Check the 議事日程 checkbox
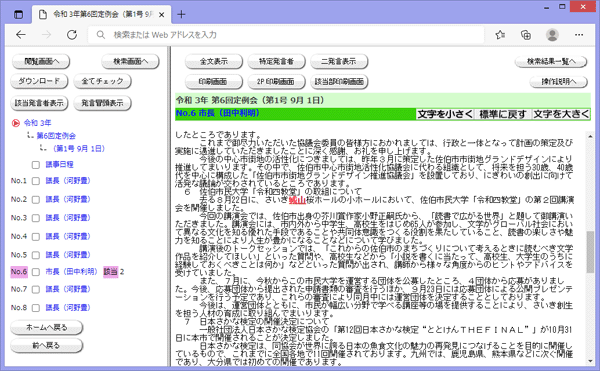Image resolution: width=600 pixels, height=371 pixels. tap(36, 165)
